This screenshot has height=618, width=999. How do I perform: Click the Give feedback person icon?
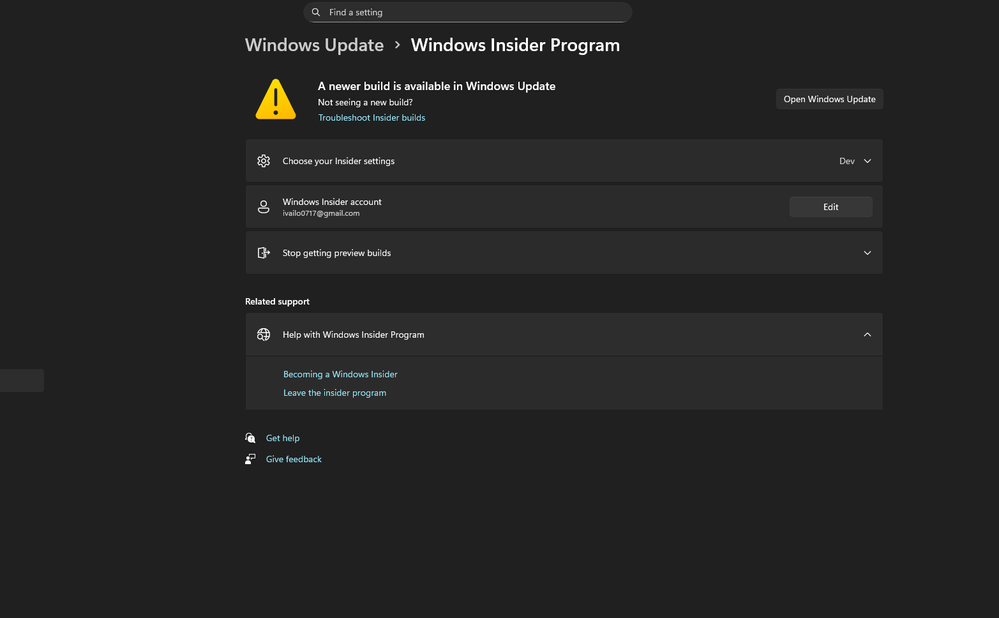[250, 459]
